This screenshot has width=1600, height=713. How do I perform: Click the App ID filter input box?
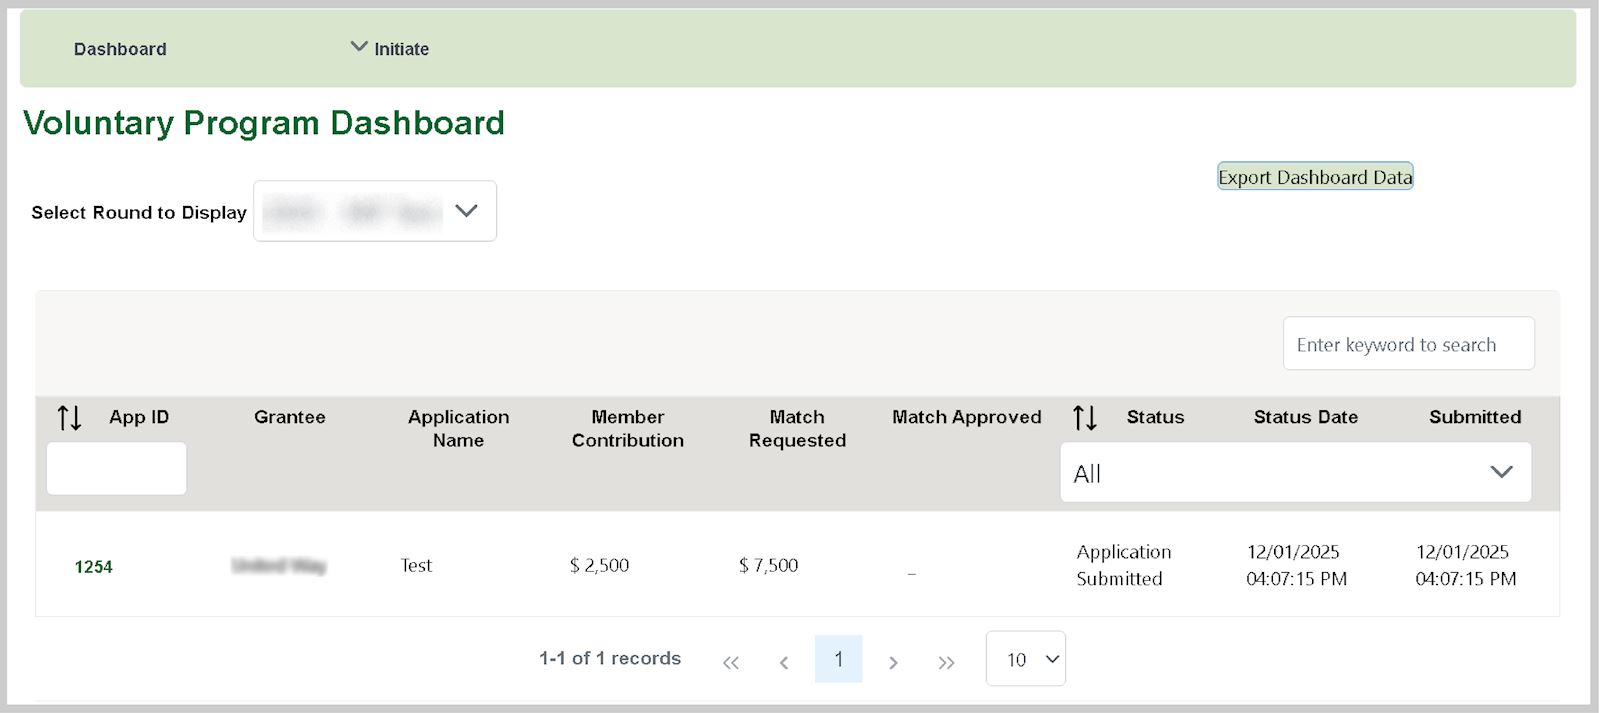coord(116,468)
